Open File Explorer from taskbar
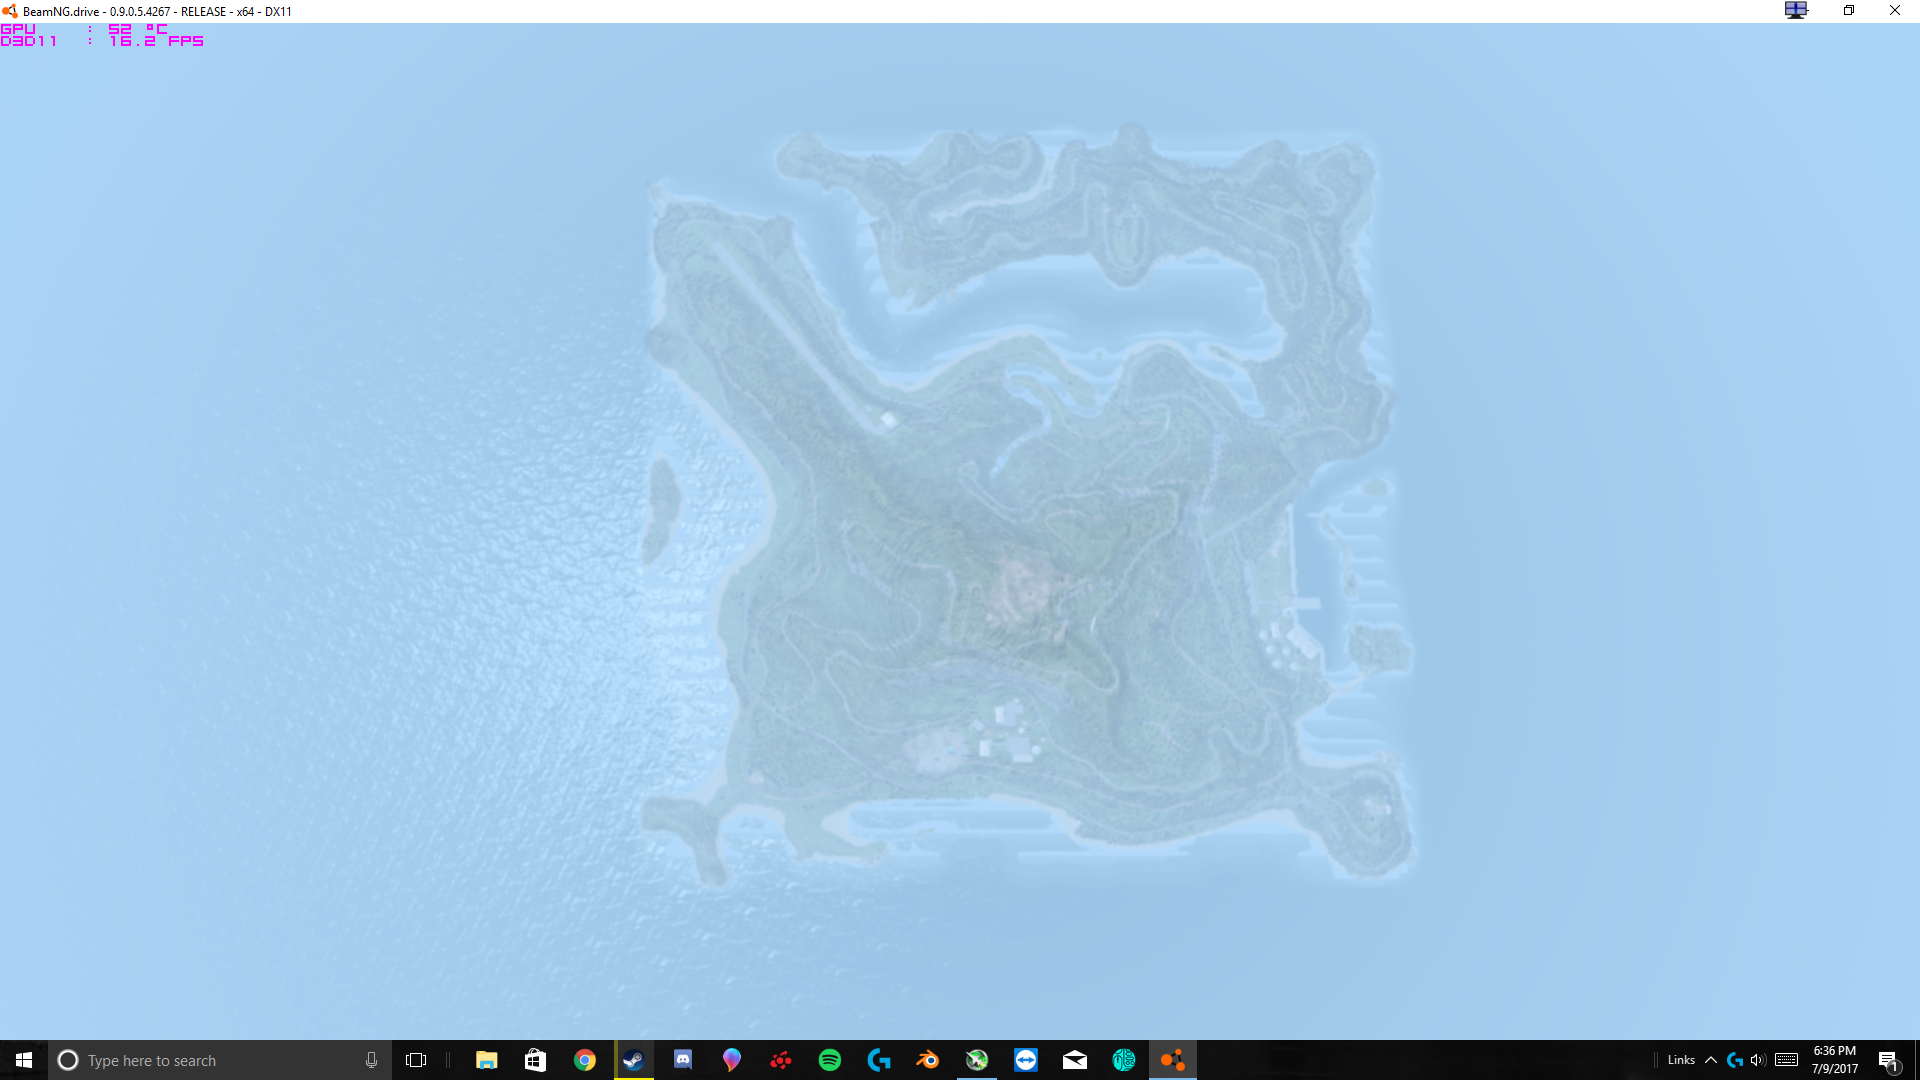 (x=487, y=1060)
